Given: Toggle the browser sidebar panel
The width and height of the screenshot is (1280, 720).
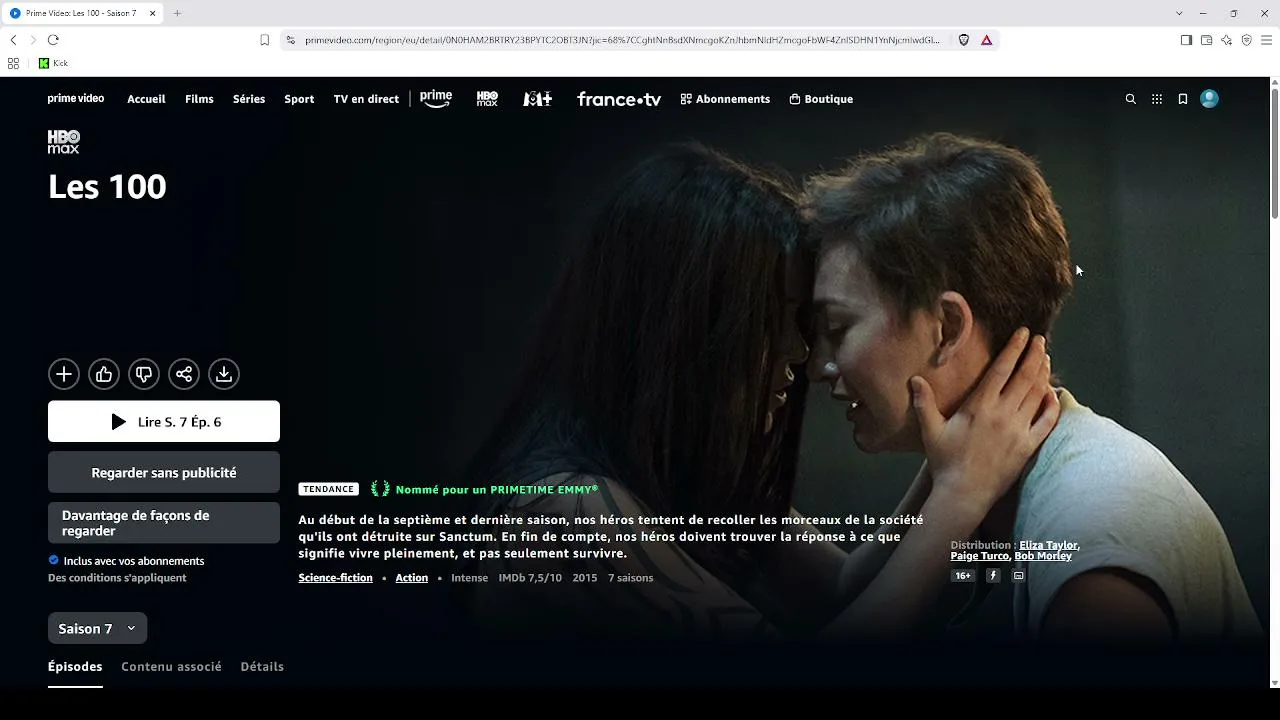Looking at the screenshot, I should pos(1186,40).
